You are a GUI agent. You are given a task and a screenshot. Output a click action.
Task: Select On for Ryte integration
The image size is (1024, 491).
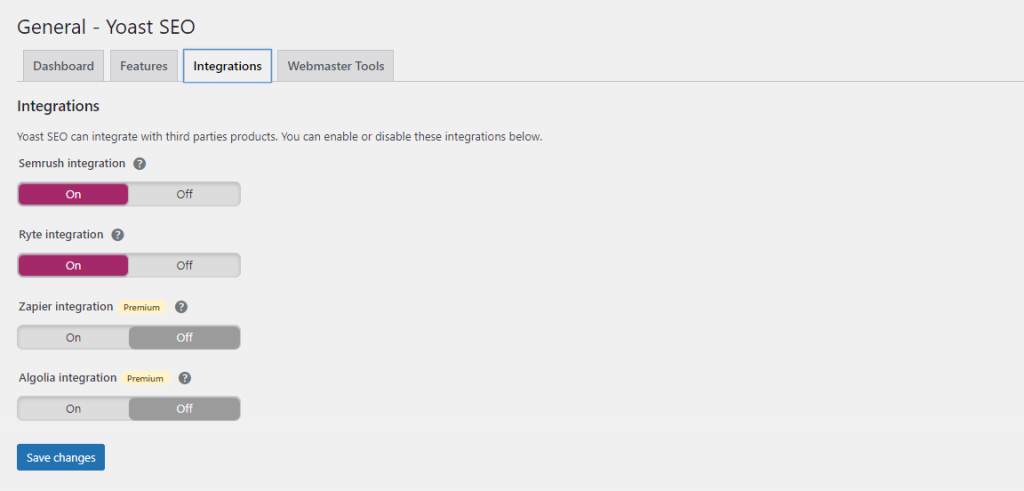(x=73, y=266)
